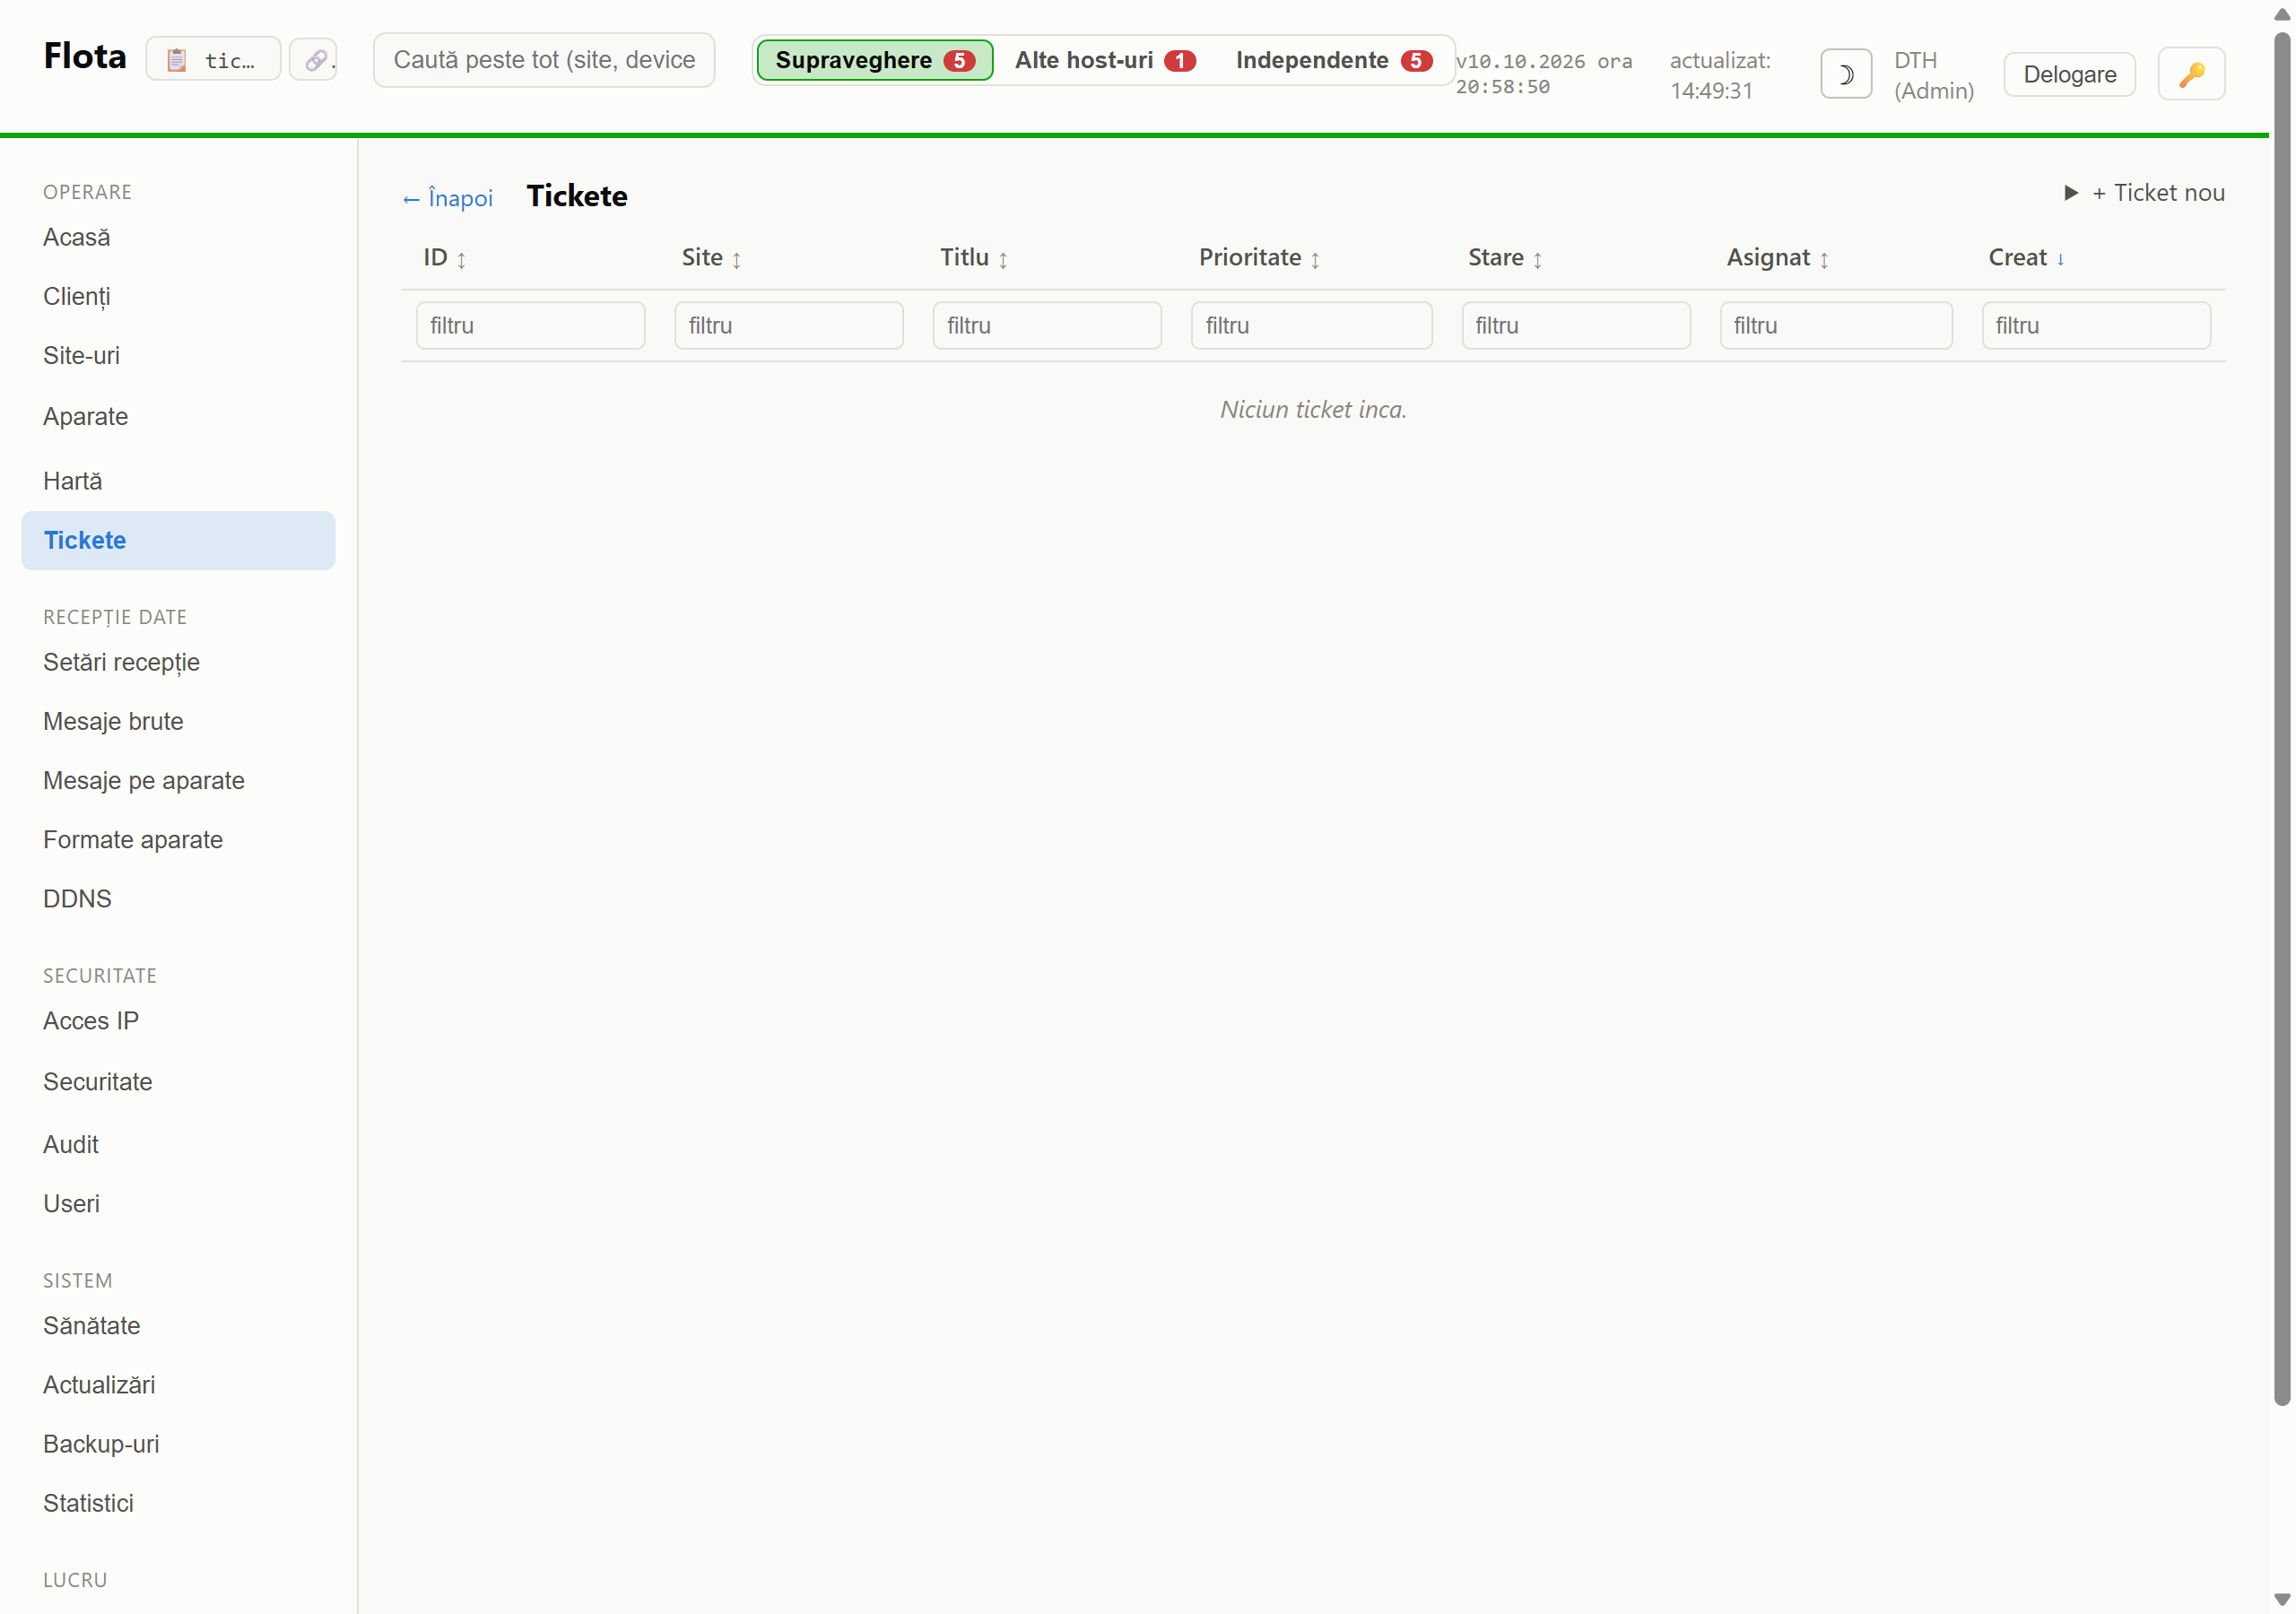Open Useri in the sidebar

178,1204
